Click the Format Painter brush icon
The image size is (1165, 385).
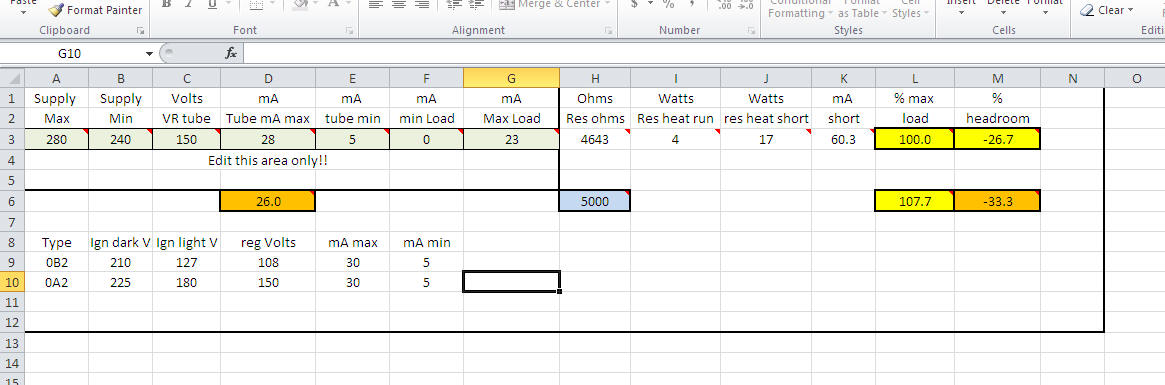(x=56, y=10)
